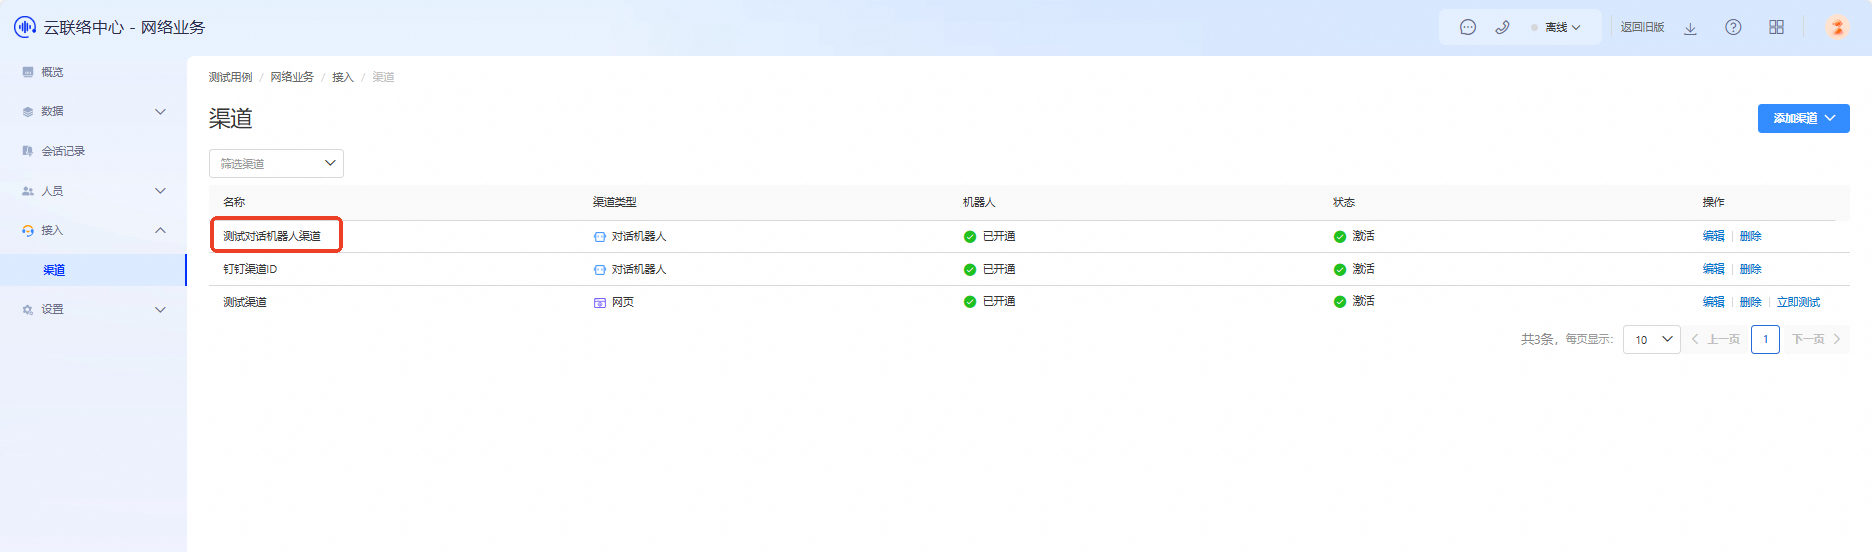Click the 云联络中心 logo icon
The image size is (1872, 552).
pyautogui.click(x=24, y=27)
